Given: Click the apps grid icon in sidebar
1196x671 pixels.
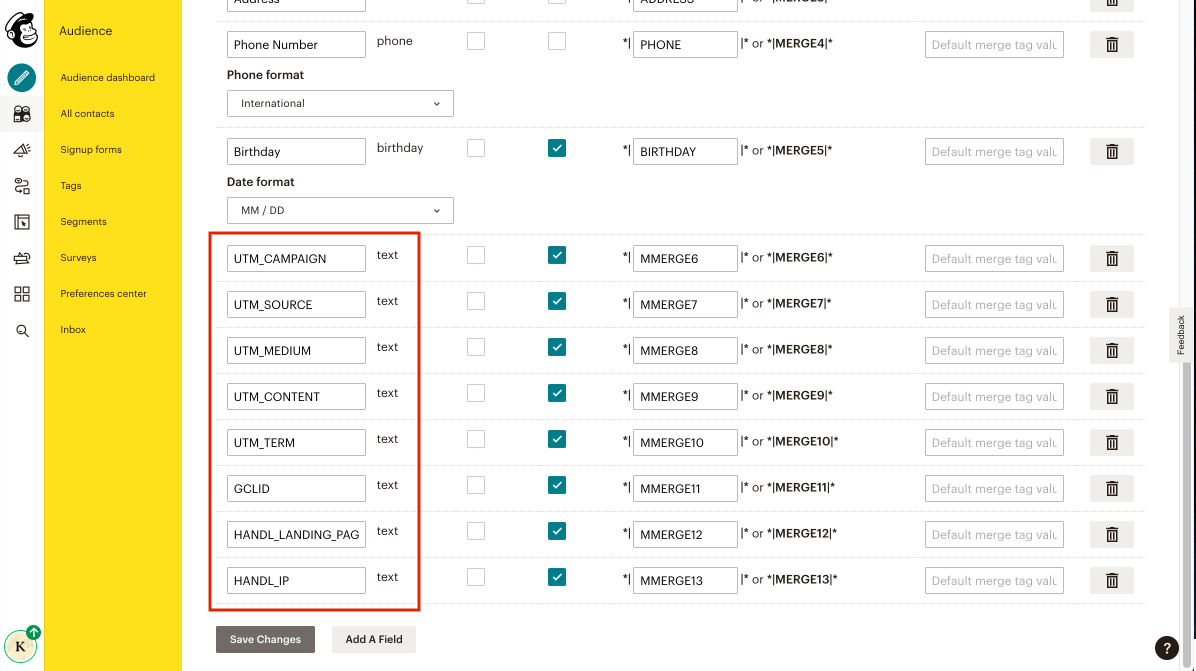Looking at the screenshot, I should 22,293.
